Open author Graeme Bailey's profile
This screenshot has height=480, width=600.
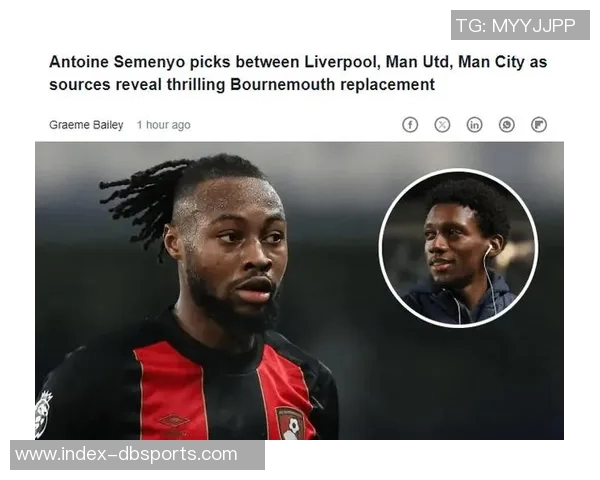point(86,125)
